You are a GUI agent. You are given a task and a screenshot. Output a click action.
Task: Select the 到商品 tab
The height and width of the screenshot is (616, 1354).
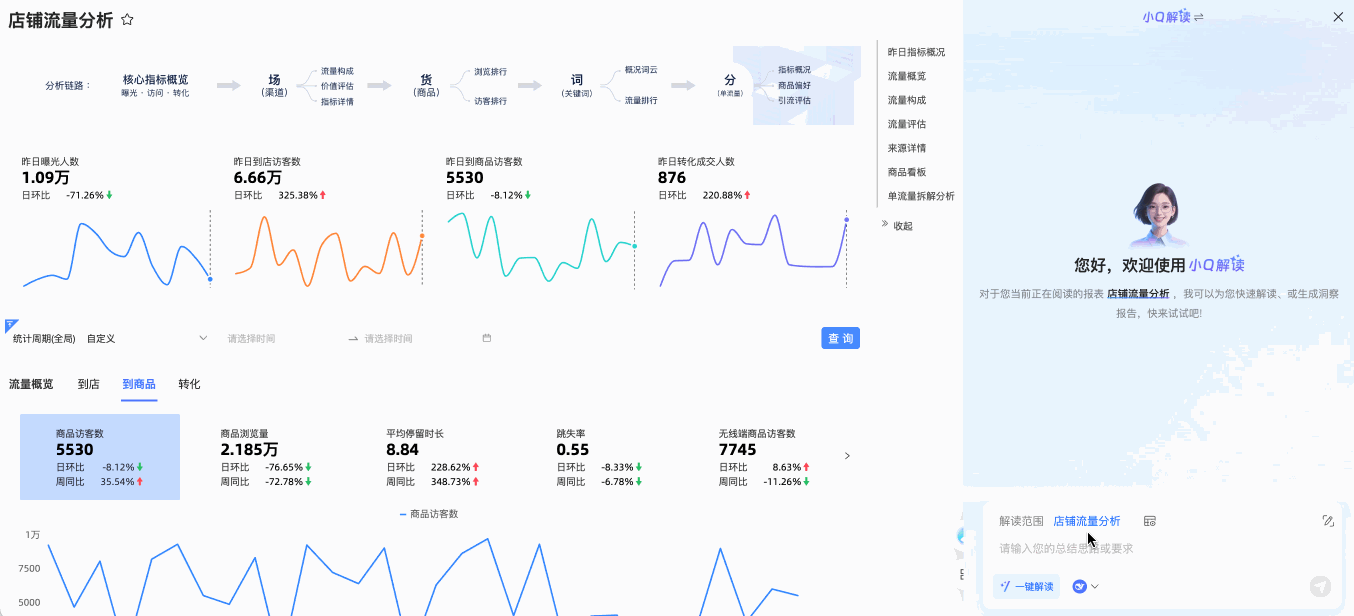pyautogui.click(x=139, y=384)
